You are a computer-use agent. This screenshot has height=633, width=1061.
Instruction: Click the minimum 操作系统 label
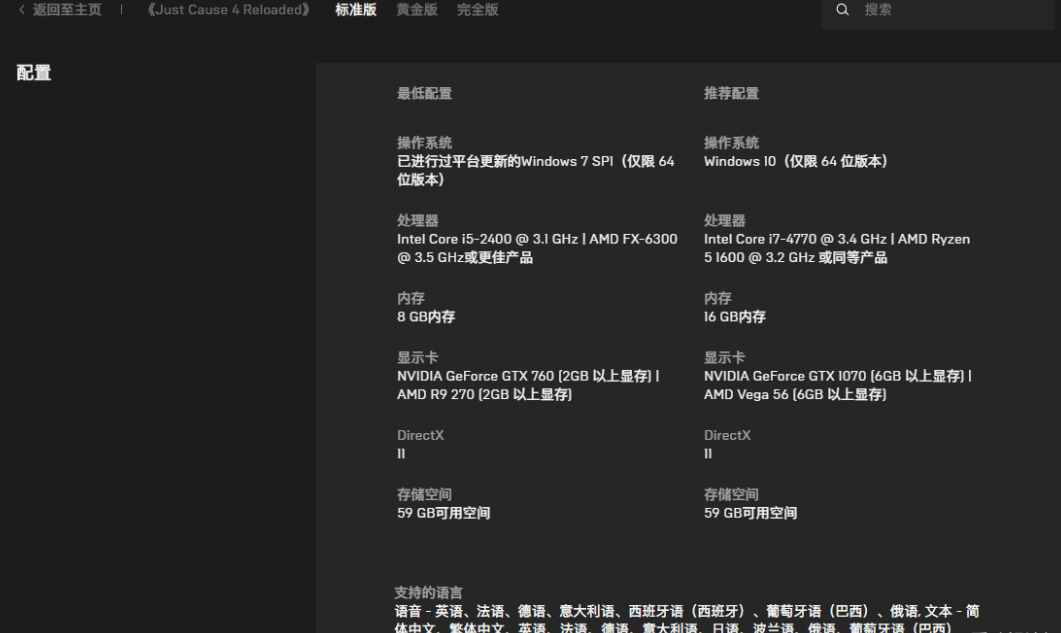coord(424,143)
